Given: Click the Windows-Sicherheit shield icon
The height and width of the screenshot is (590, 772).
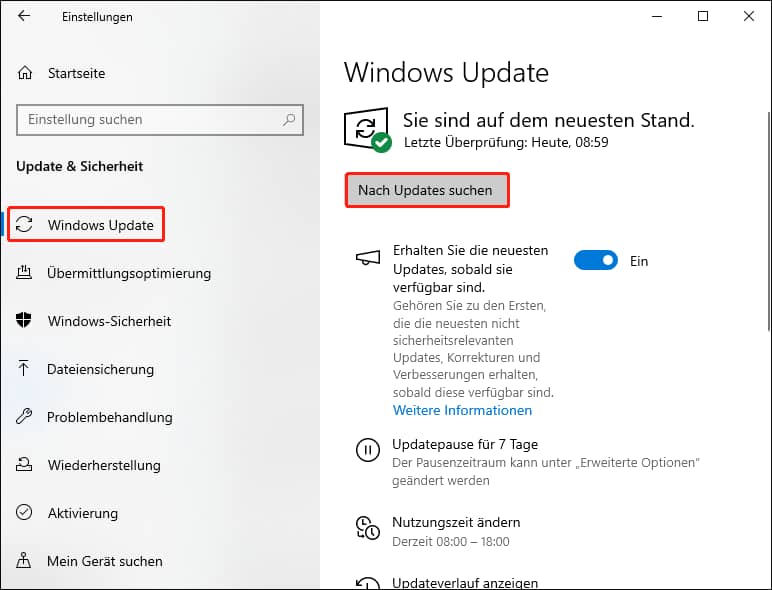Looking at the screenshot, I should click(24, 320).
